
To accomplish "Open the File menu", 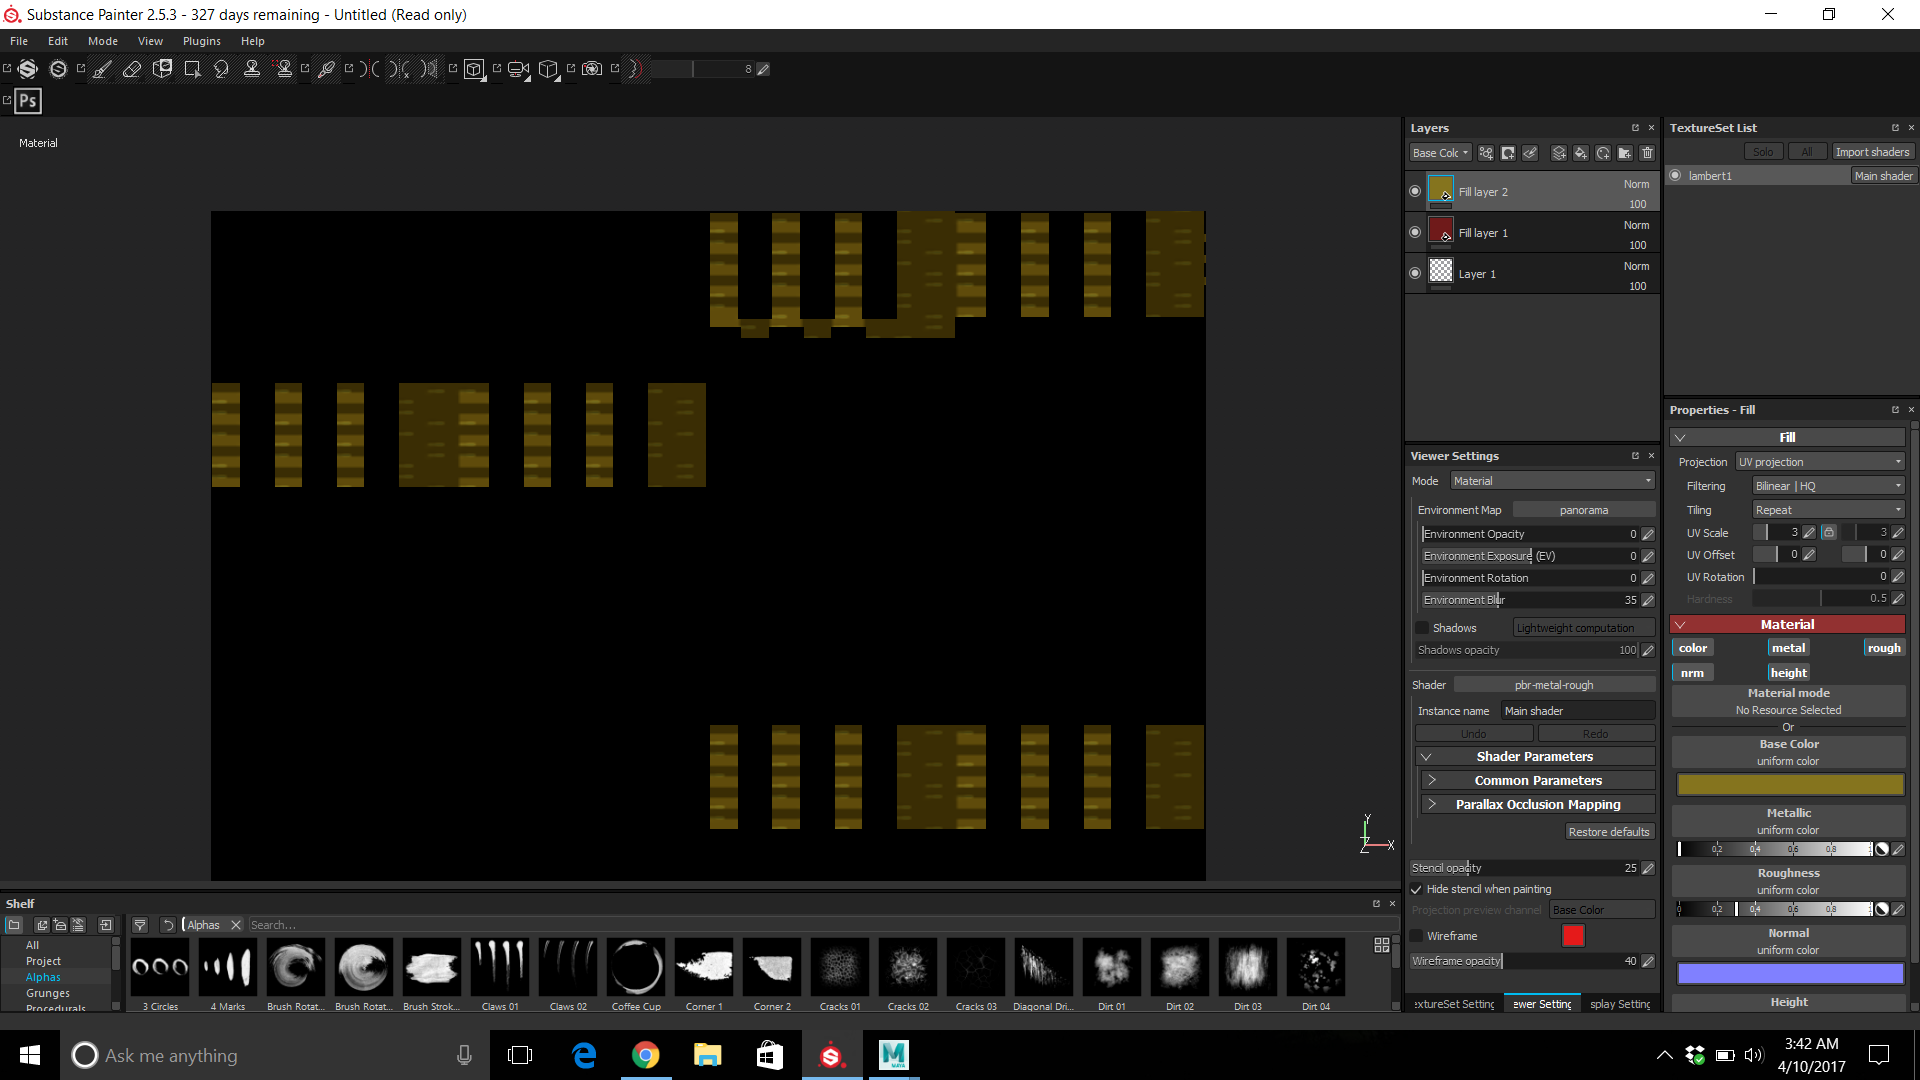I will (19, 41).
